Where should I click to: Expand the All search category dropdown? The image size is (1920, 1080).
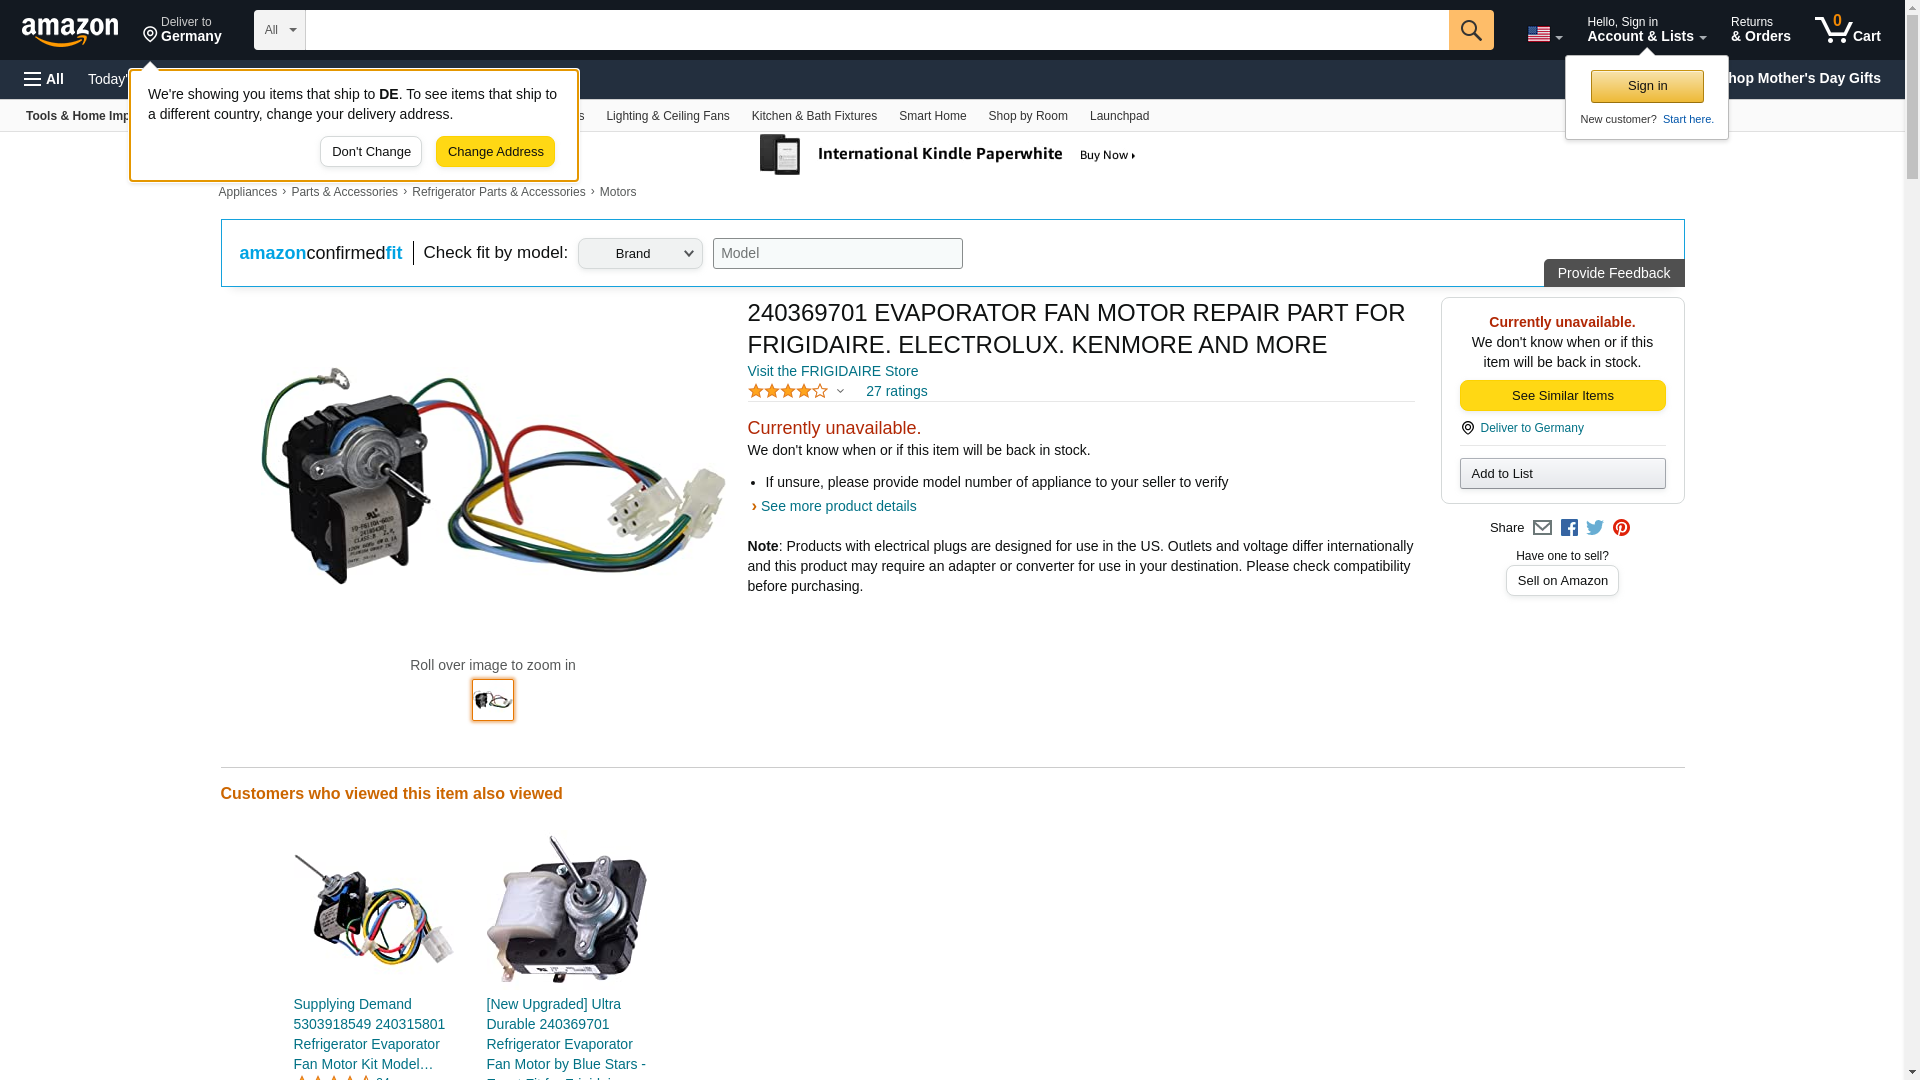tap(280, 30)
